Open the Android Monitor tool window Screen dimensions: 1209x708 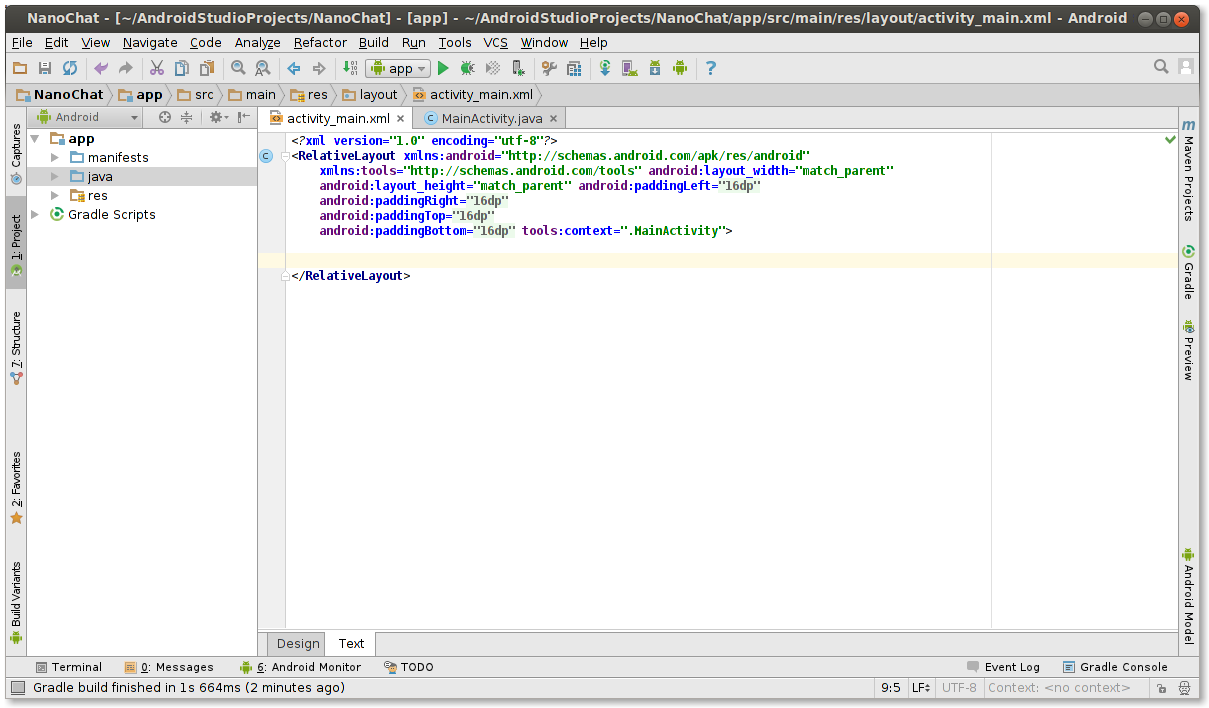point(300,667)
